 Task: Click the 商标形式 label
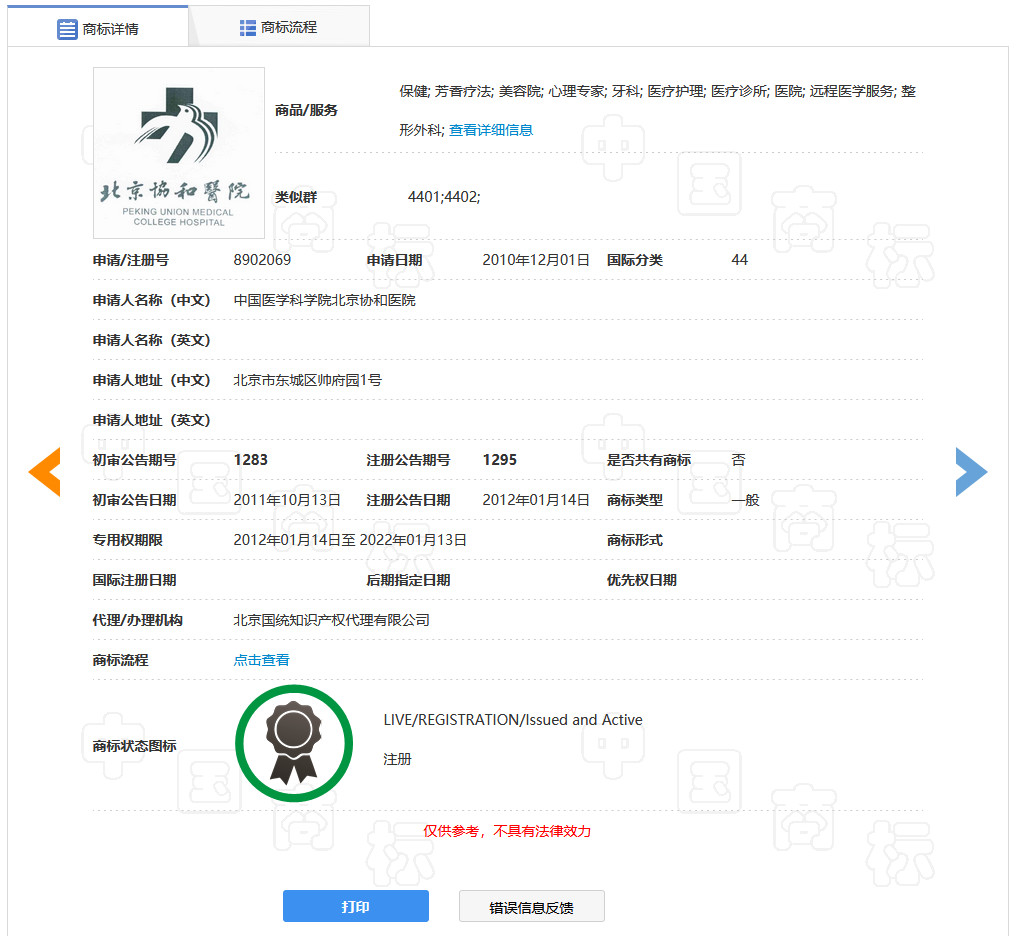(634, 540)
